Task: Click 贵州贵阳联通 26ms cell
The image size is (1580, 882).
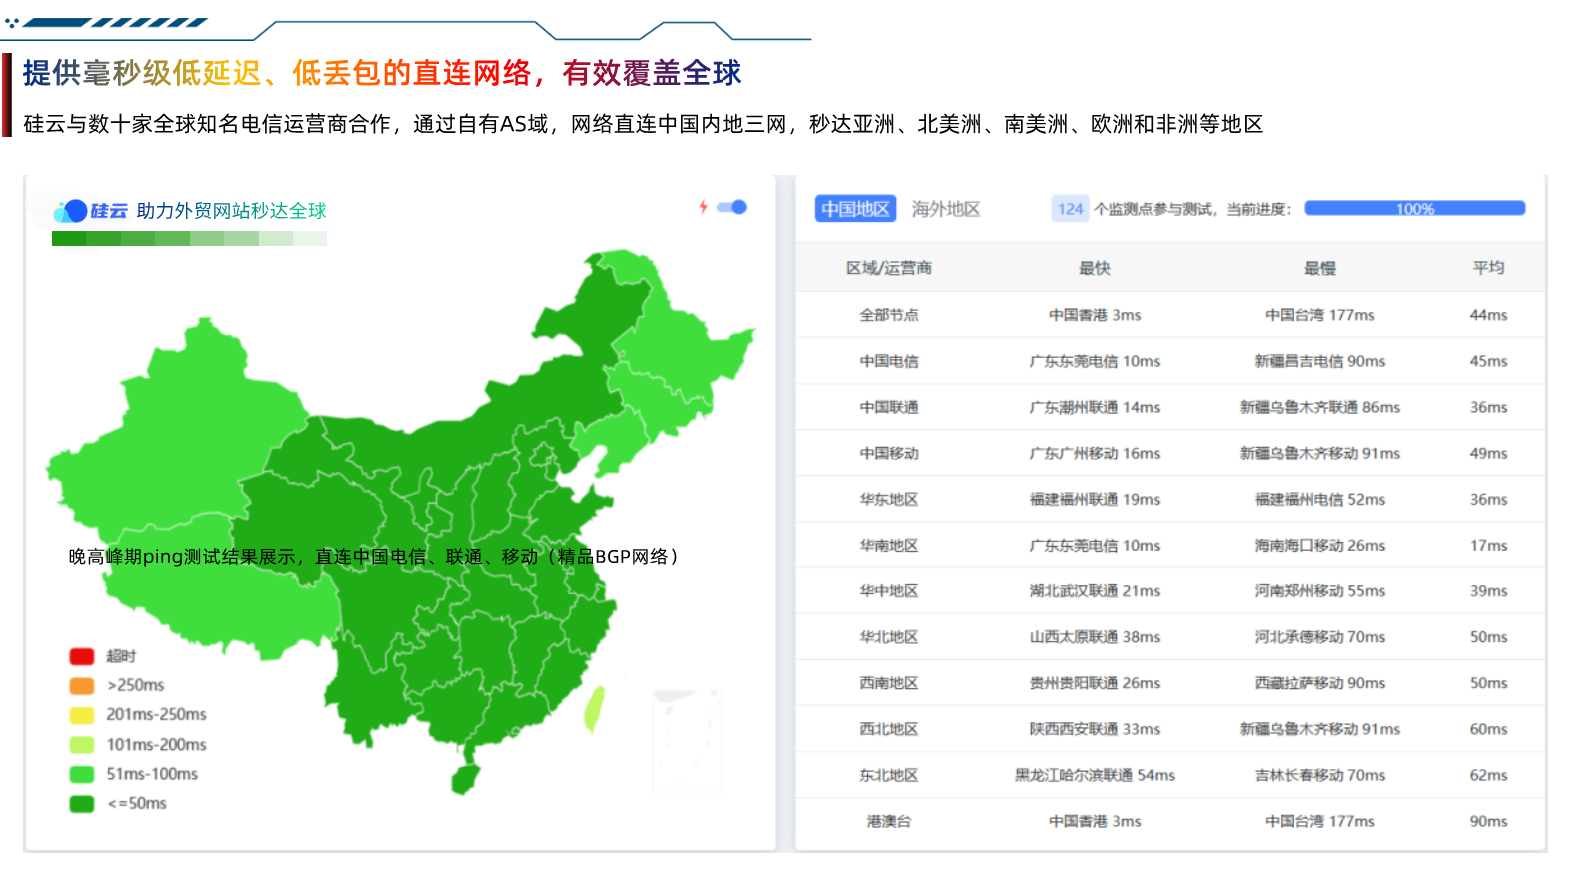Action: click(x=1094, y=683)
